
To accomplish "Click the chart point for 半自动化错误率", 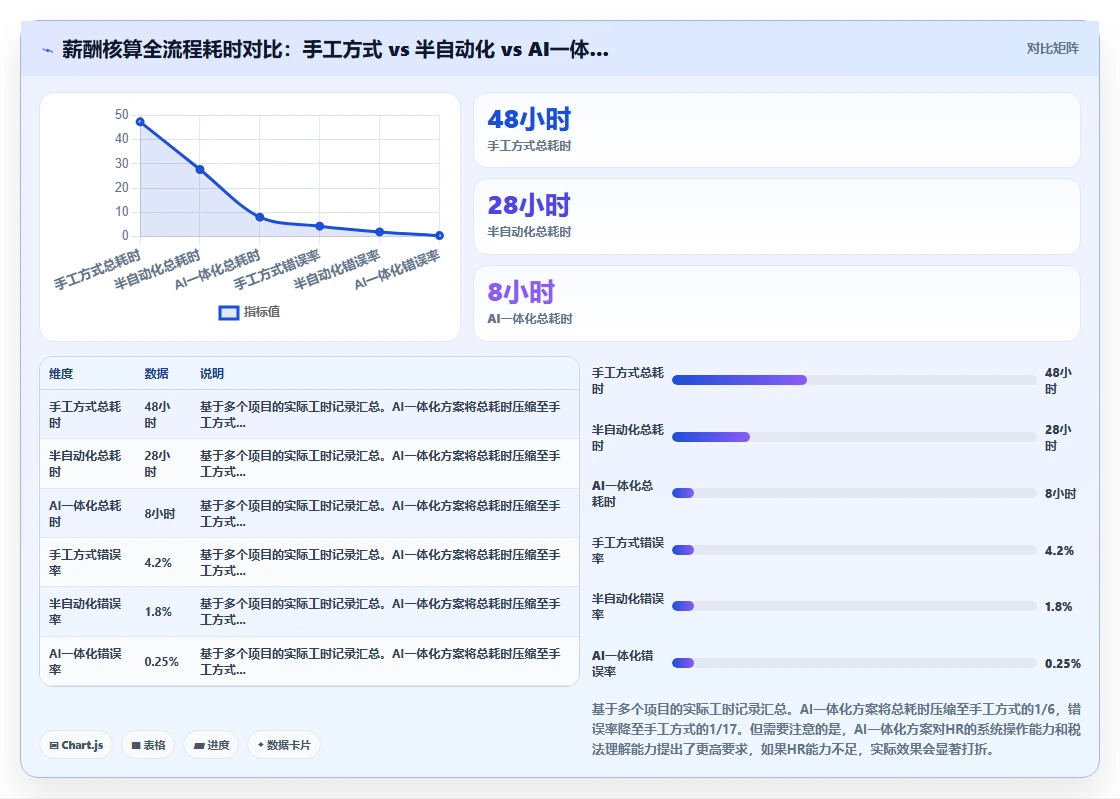I will point(380,232).
